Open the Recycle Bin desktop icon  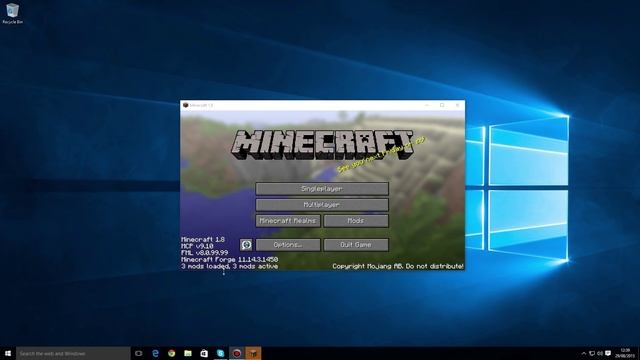pyautogui.click(x=12, y=13)
